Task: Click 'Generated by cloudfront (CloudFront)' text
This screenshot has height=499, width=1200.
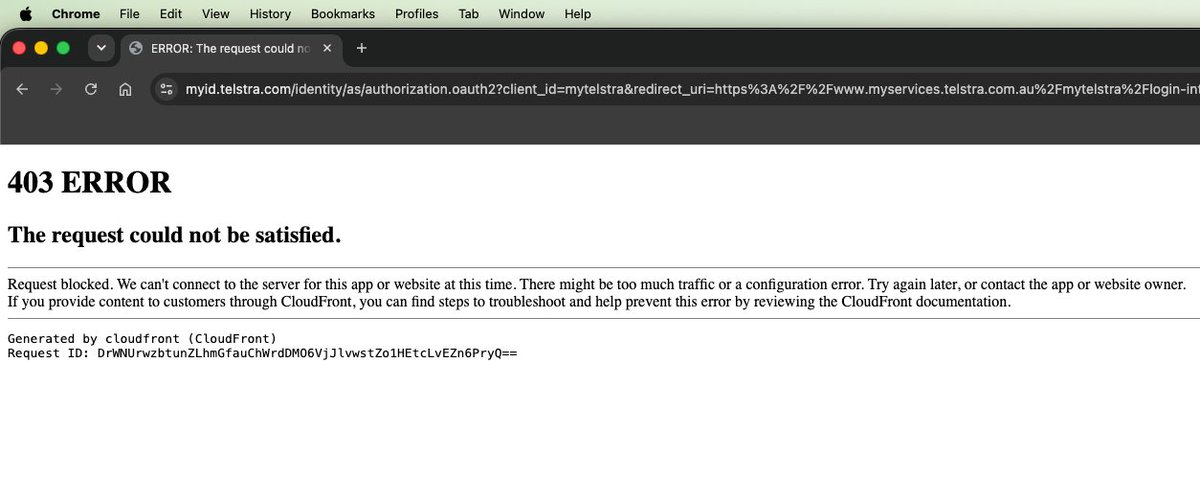Action: [142, 339]
